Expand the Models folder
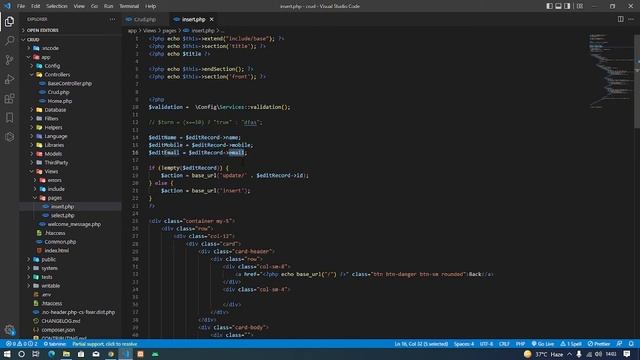 tap(53, 154)
